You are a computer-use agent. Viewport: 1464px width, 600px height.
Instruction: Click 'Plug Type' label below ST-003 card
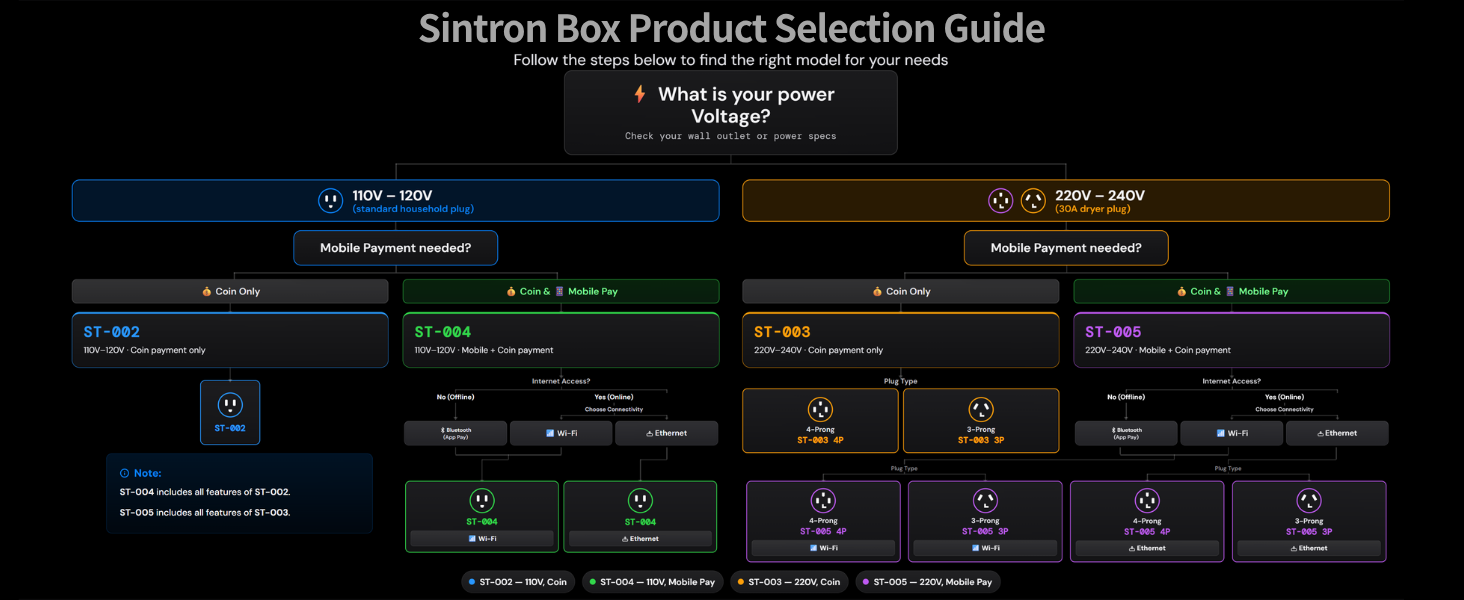(901, 381)
